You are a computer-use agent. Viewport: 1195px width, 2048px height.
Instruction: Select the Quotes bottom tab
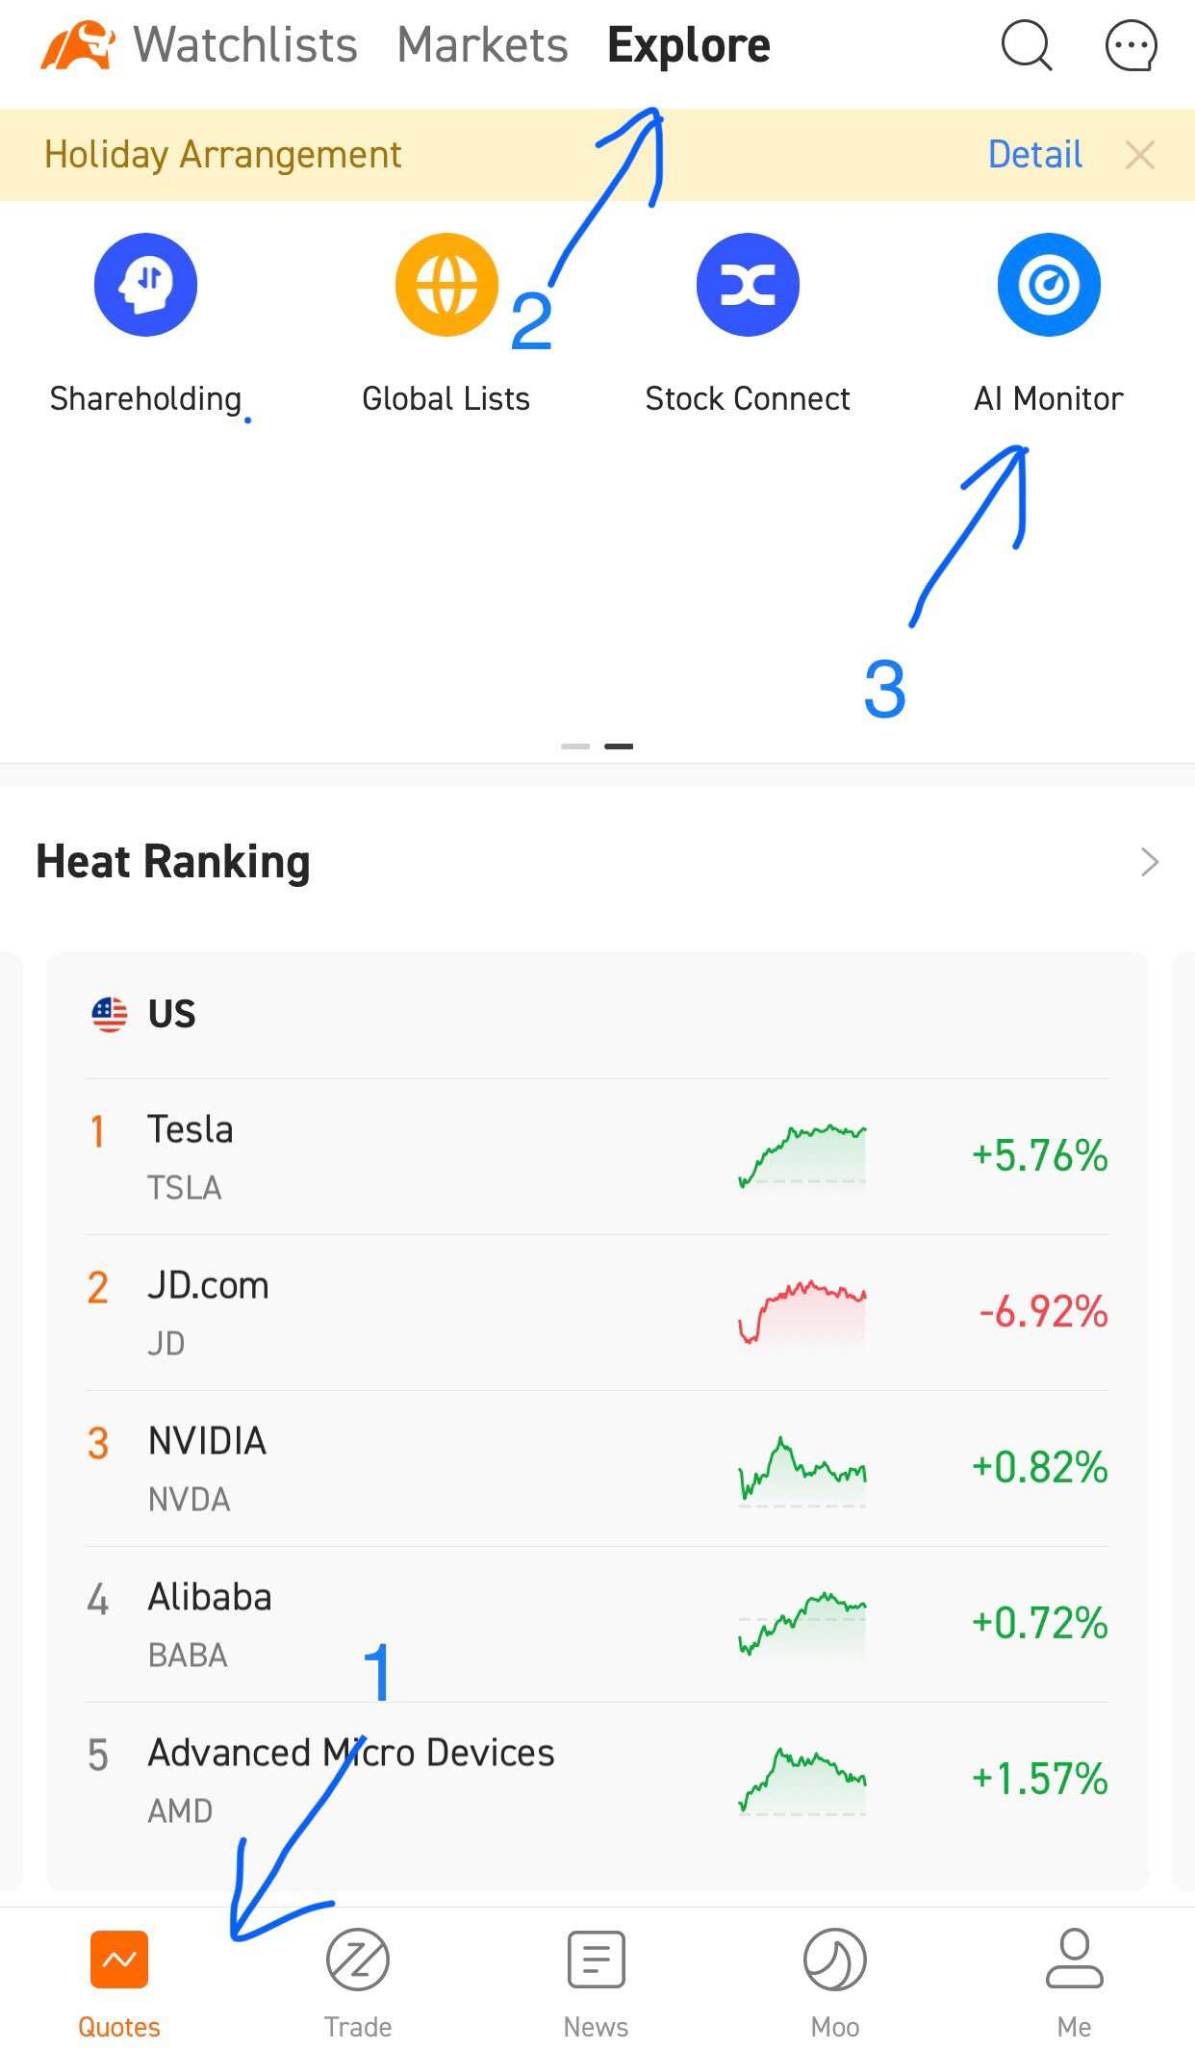point(119,1962)
